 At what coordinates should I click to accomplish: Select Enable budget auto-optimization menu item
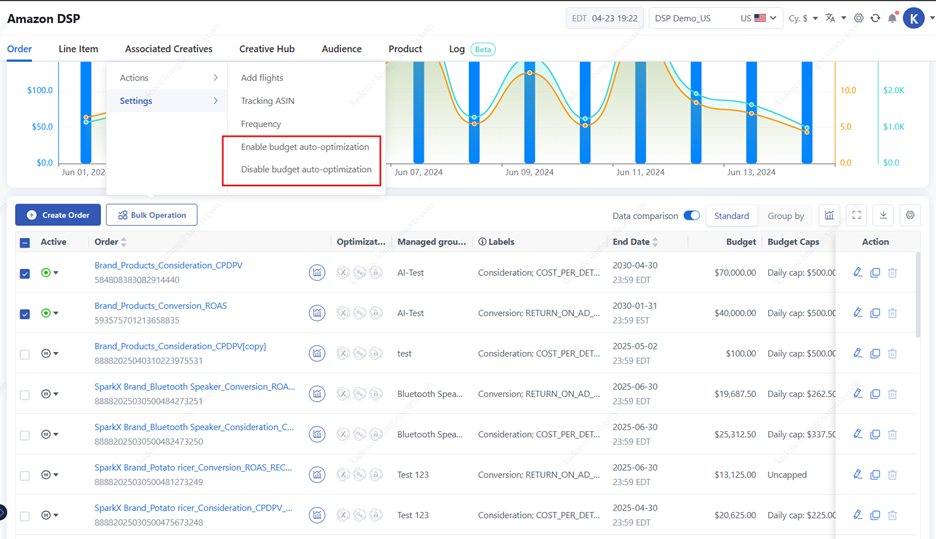305,147
